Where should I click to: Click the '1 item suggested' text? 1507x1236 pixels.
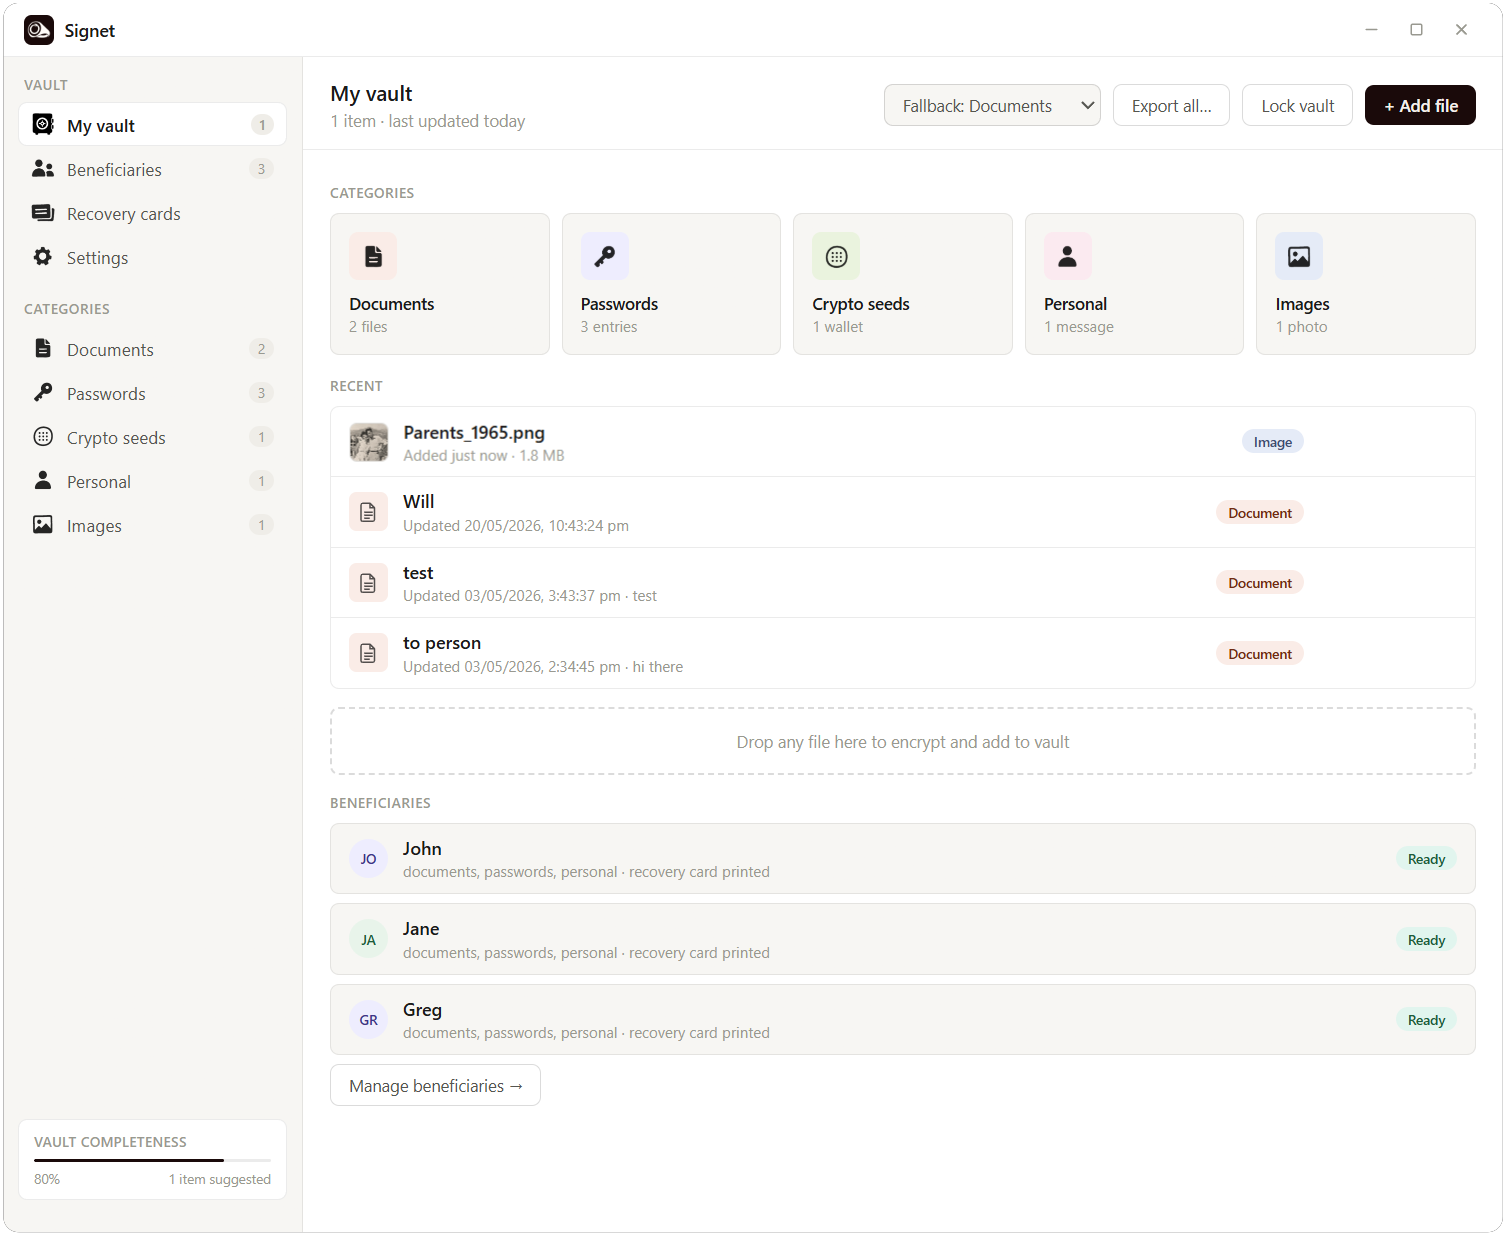coord(220,1179)
